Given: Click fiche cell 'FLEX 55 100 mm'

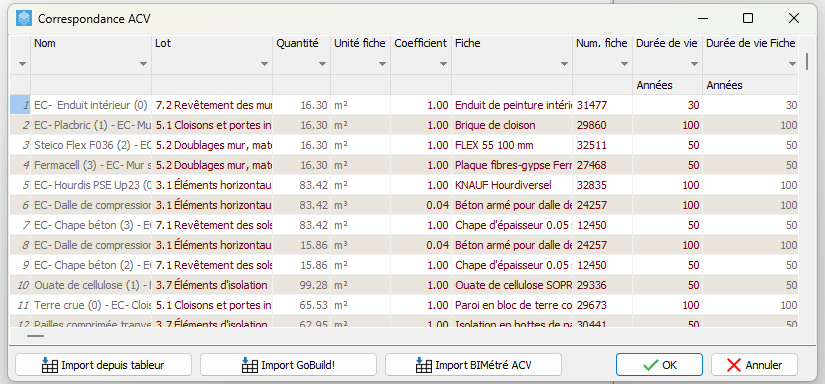Looking at the screenshot, I should tap(512, 145).
